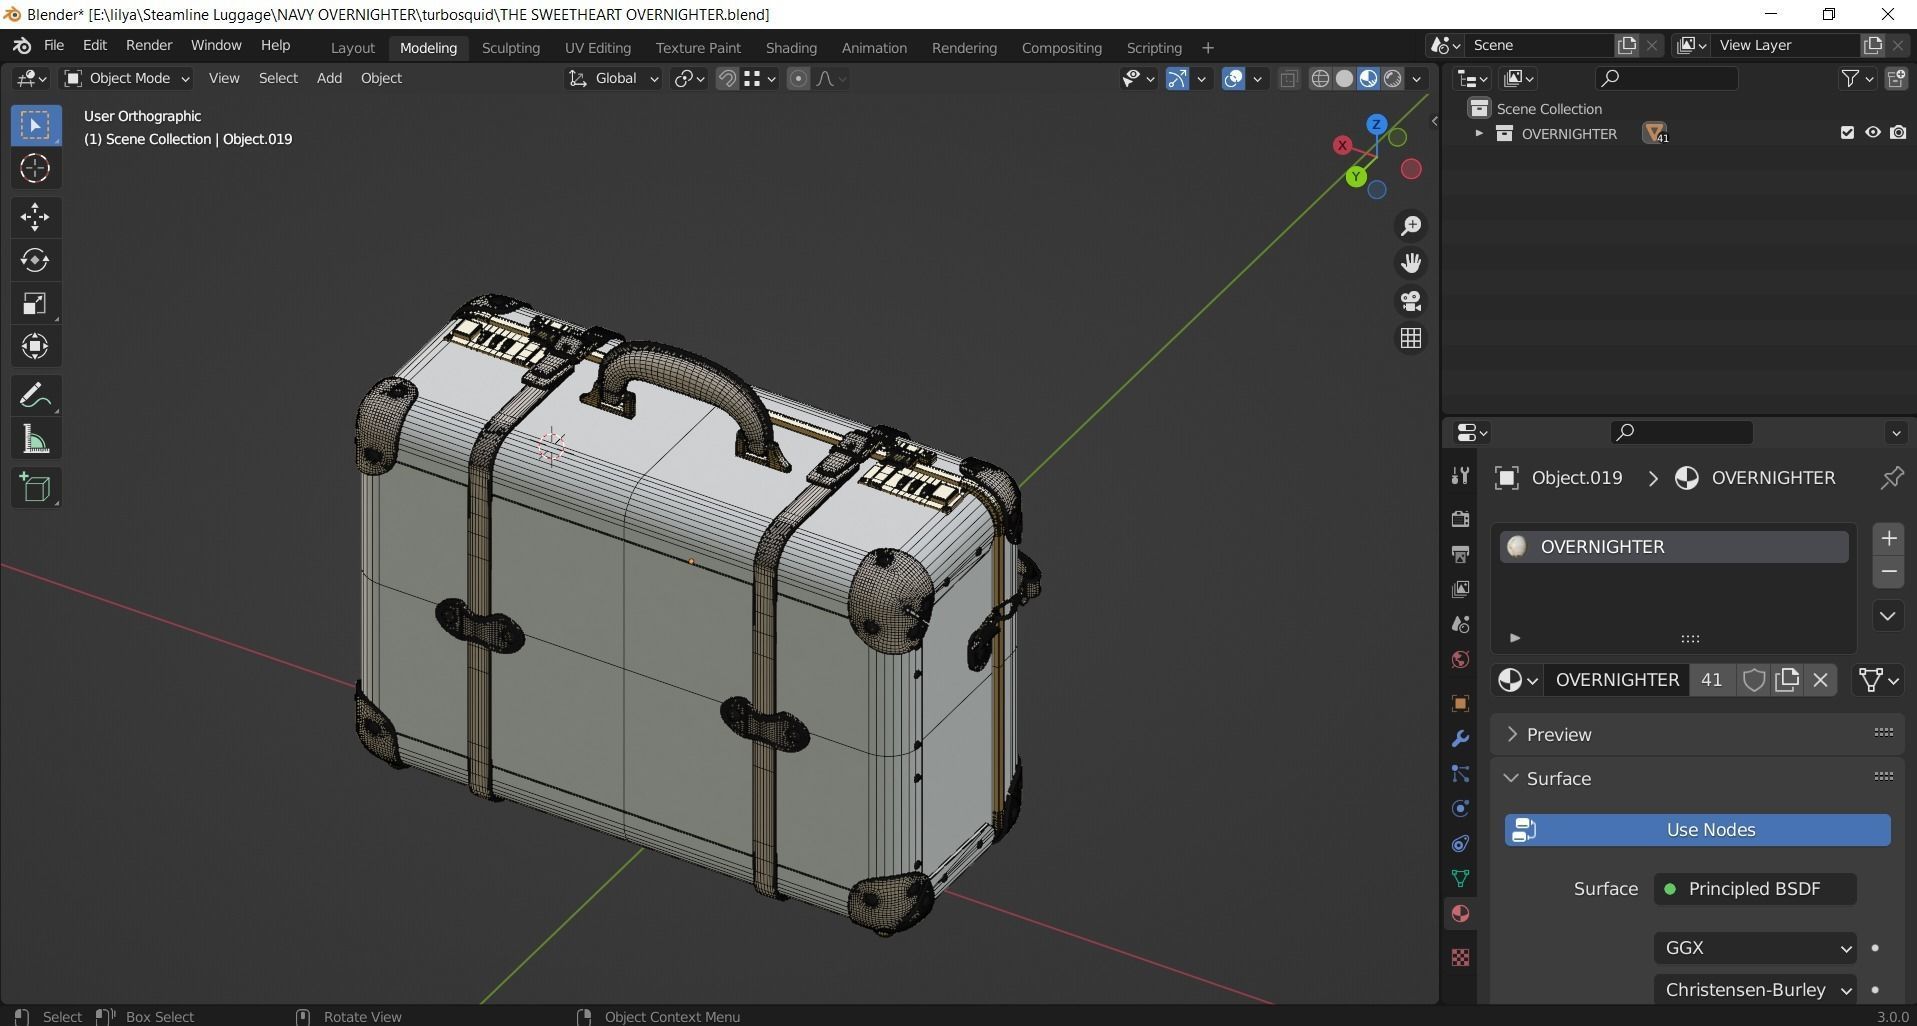This screenshot has height=1026, width=1917.
Task: Toggle show gizmo button
Action: [x=1177, y=79]
